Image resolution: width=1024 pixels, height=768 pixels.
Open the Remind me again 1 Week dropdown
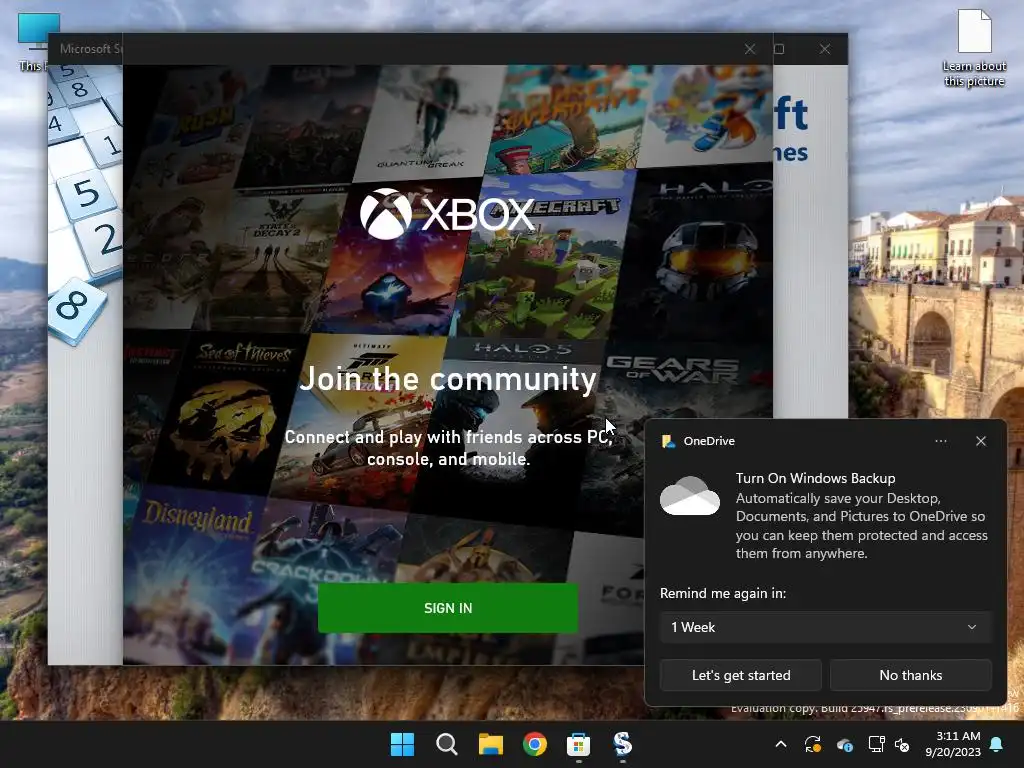[x=825, y=627]
